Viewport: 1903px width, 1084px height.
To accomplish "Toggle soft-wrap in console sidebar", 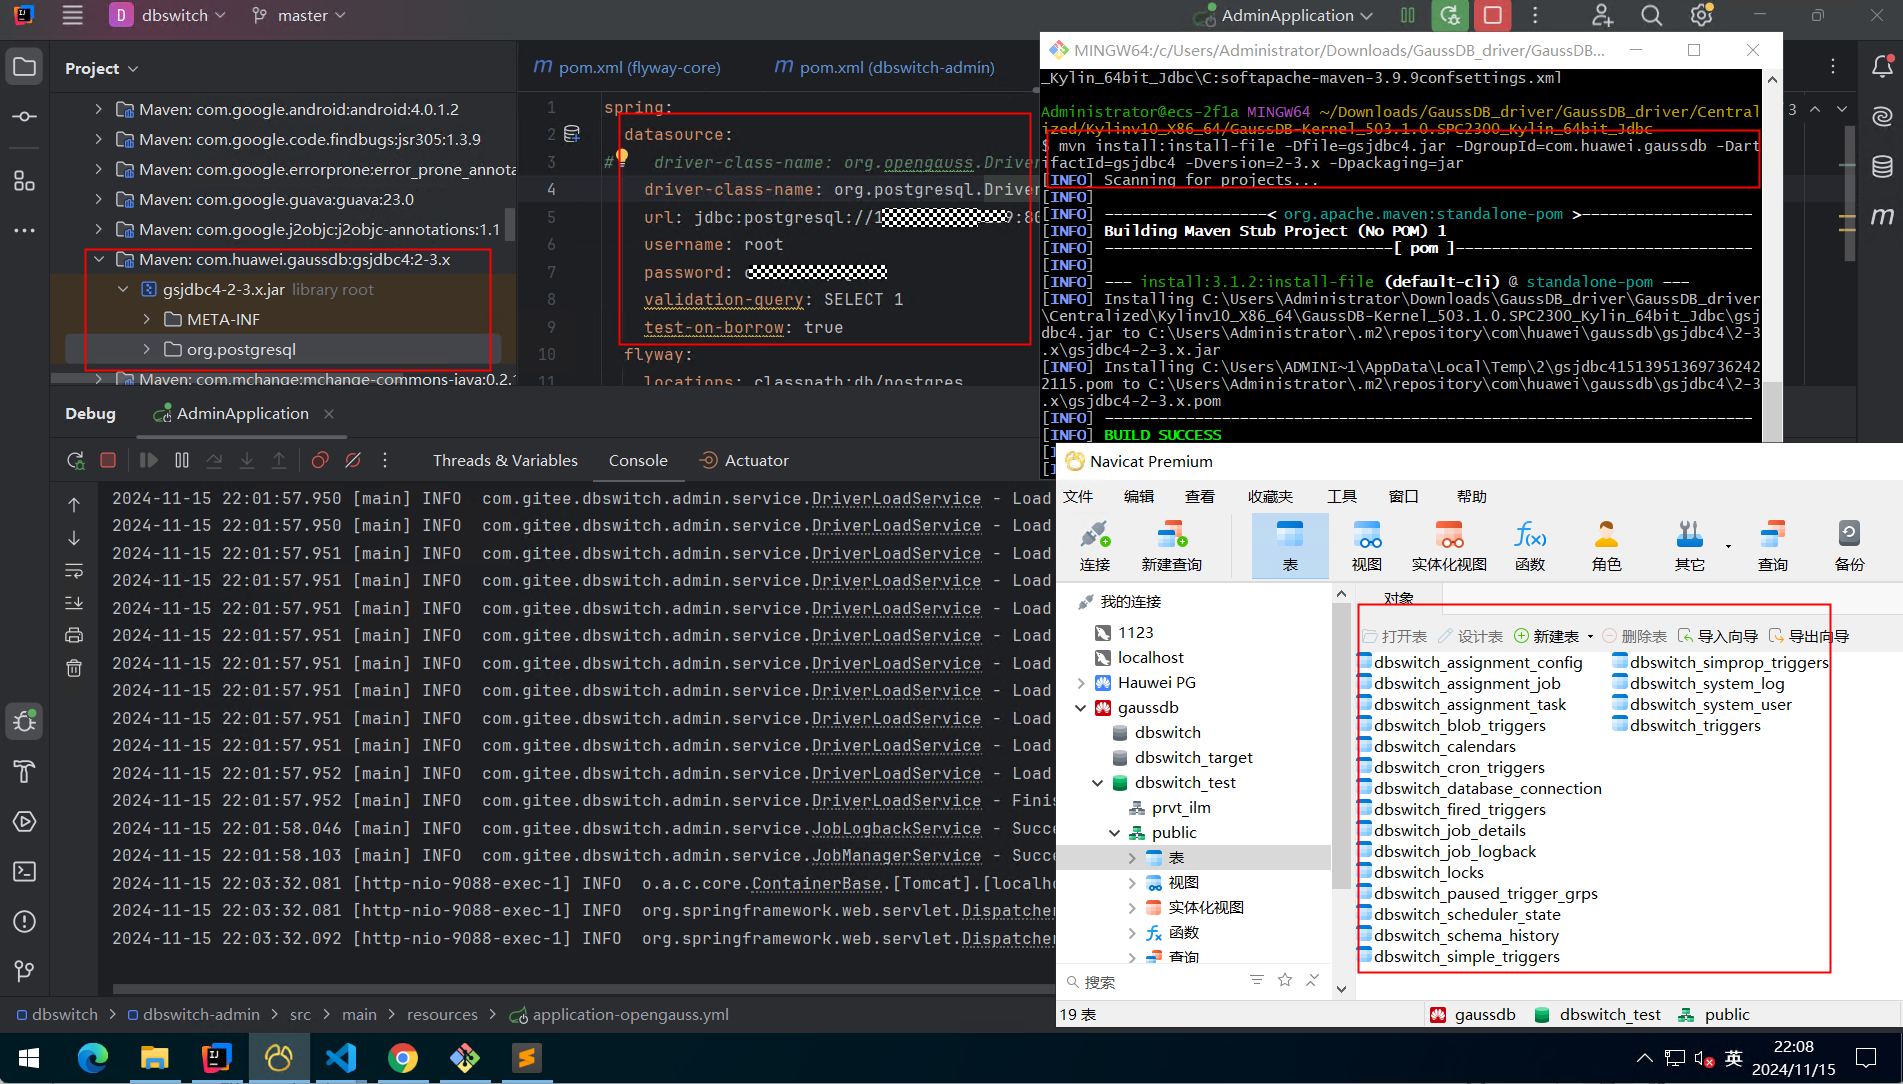I will tap(74, 571).
